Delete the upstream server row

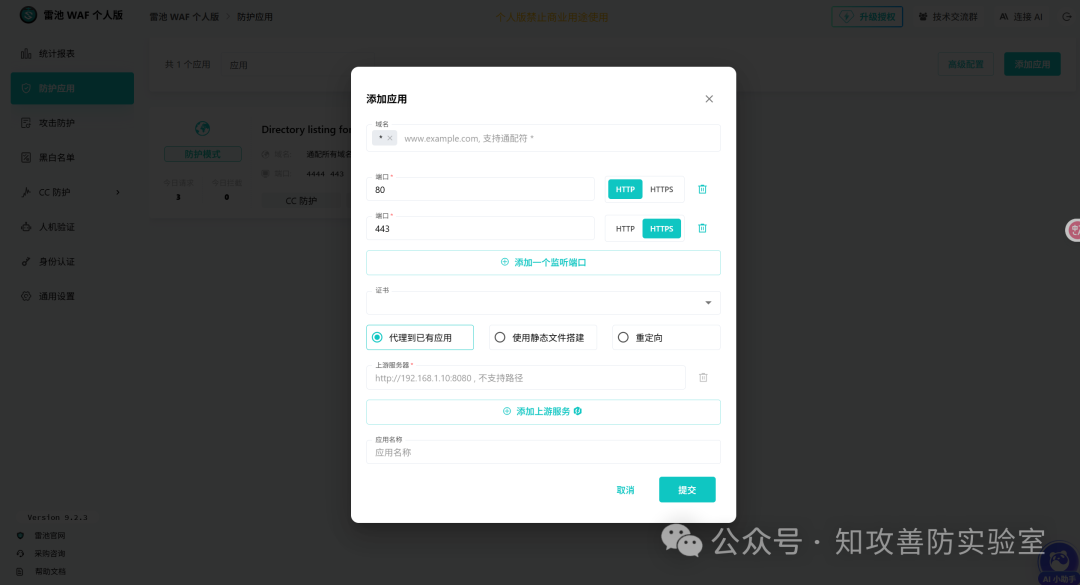[x=703, y=378]
